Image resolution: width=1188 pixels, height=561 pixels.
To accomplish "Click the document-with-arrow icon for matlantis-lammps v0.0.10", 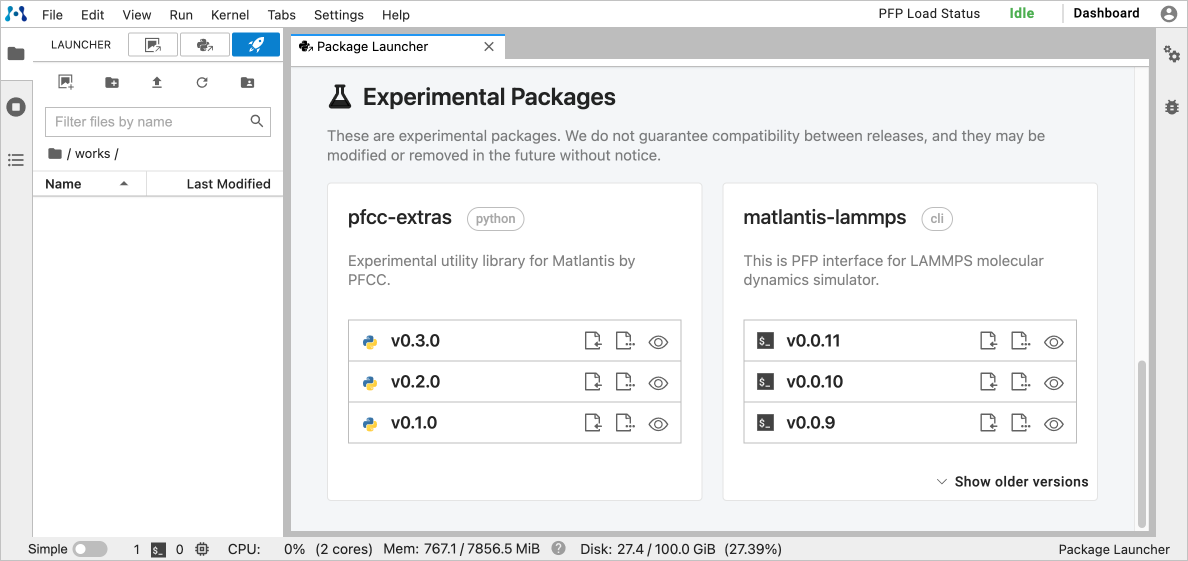I will click(988, 382).
